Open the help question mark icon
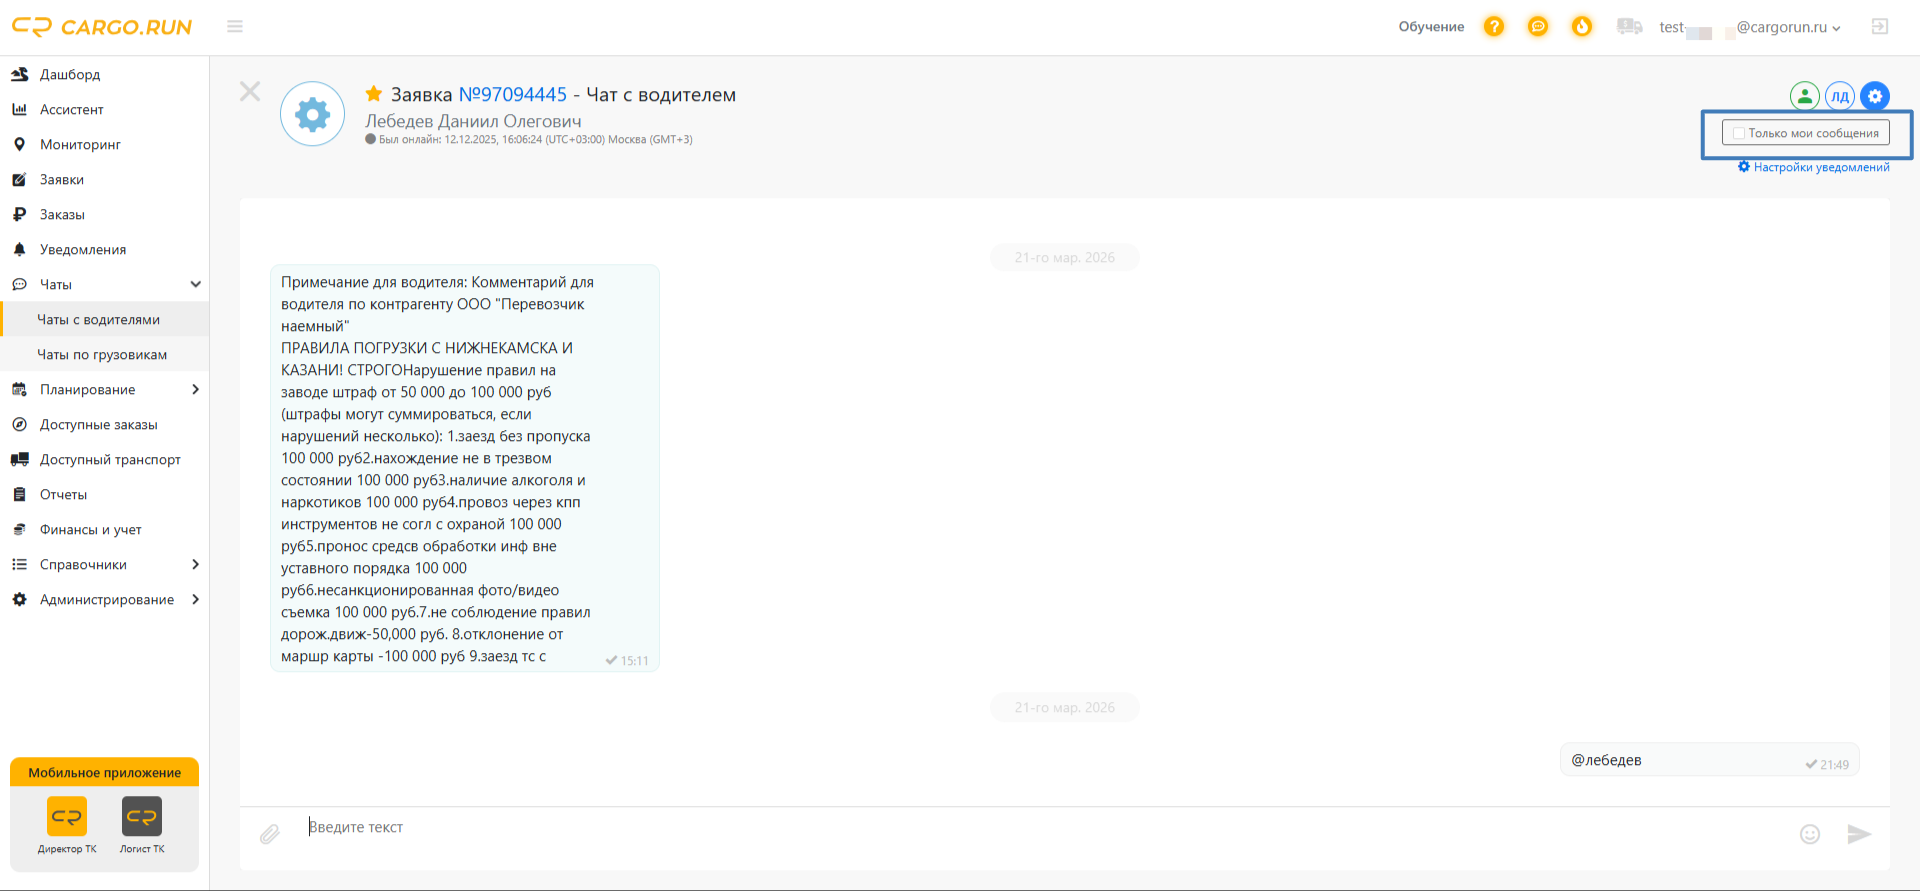This screenshot has width=1920, height=891. (x=1494, y=27)
